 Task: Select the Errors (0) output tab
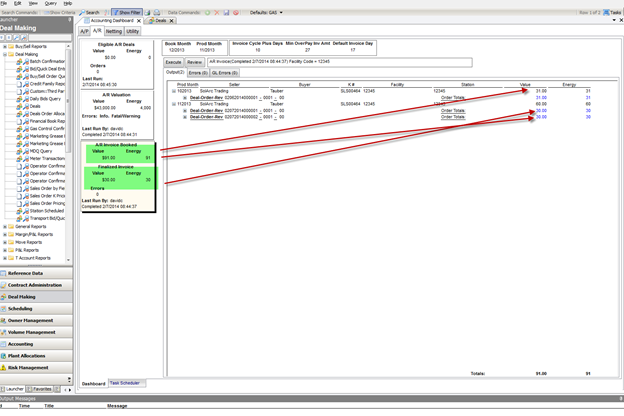(x=197, y=72)
